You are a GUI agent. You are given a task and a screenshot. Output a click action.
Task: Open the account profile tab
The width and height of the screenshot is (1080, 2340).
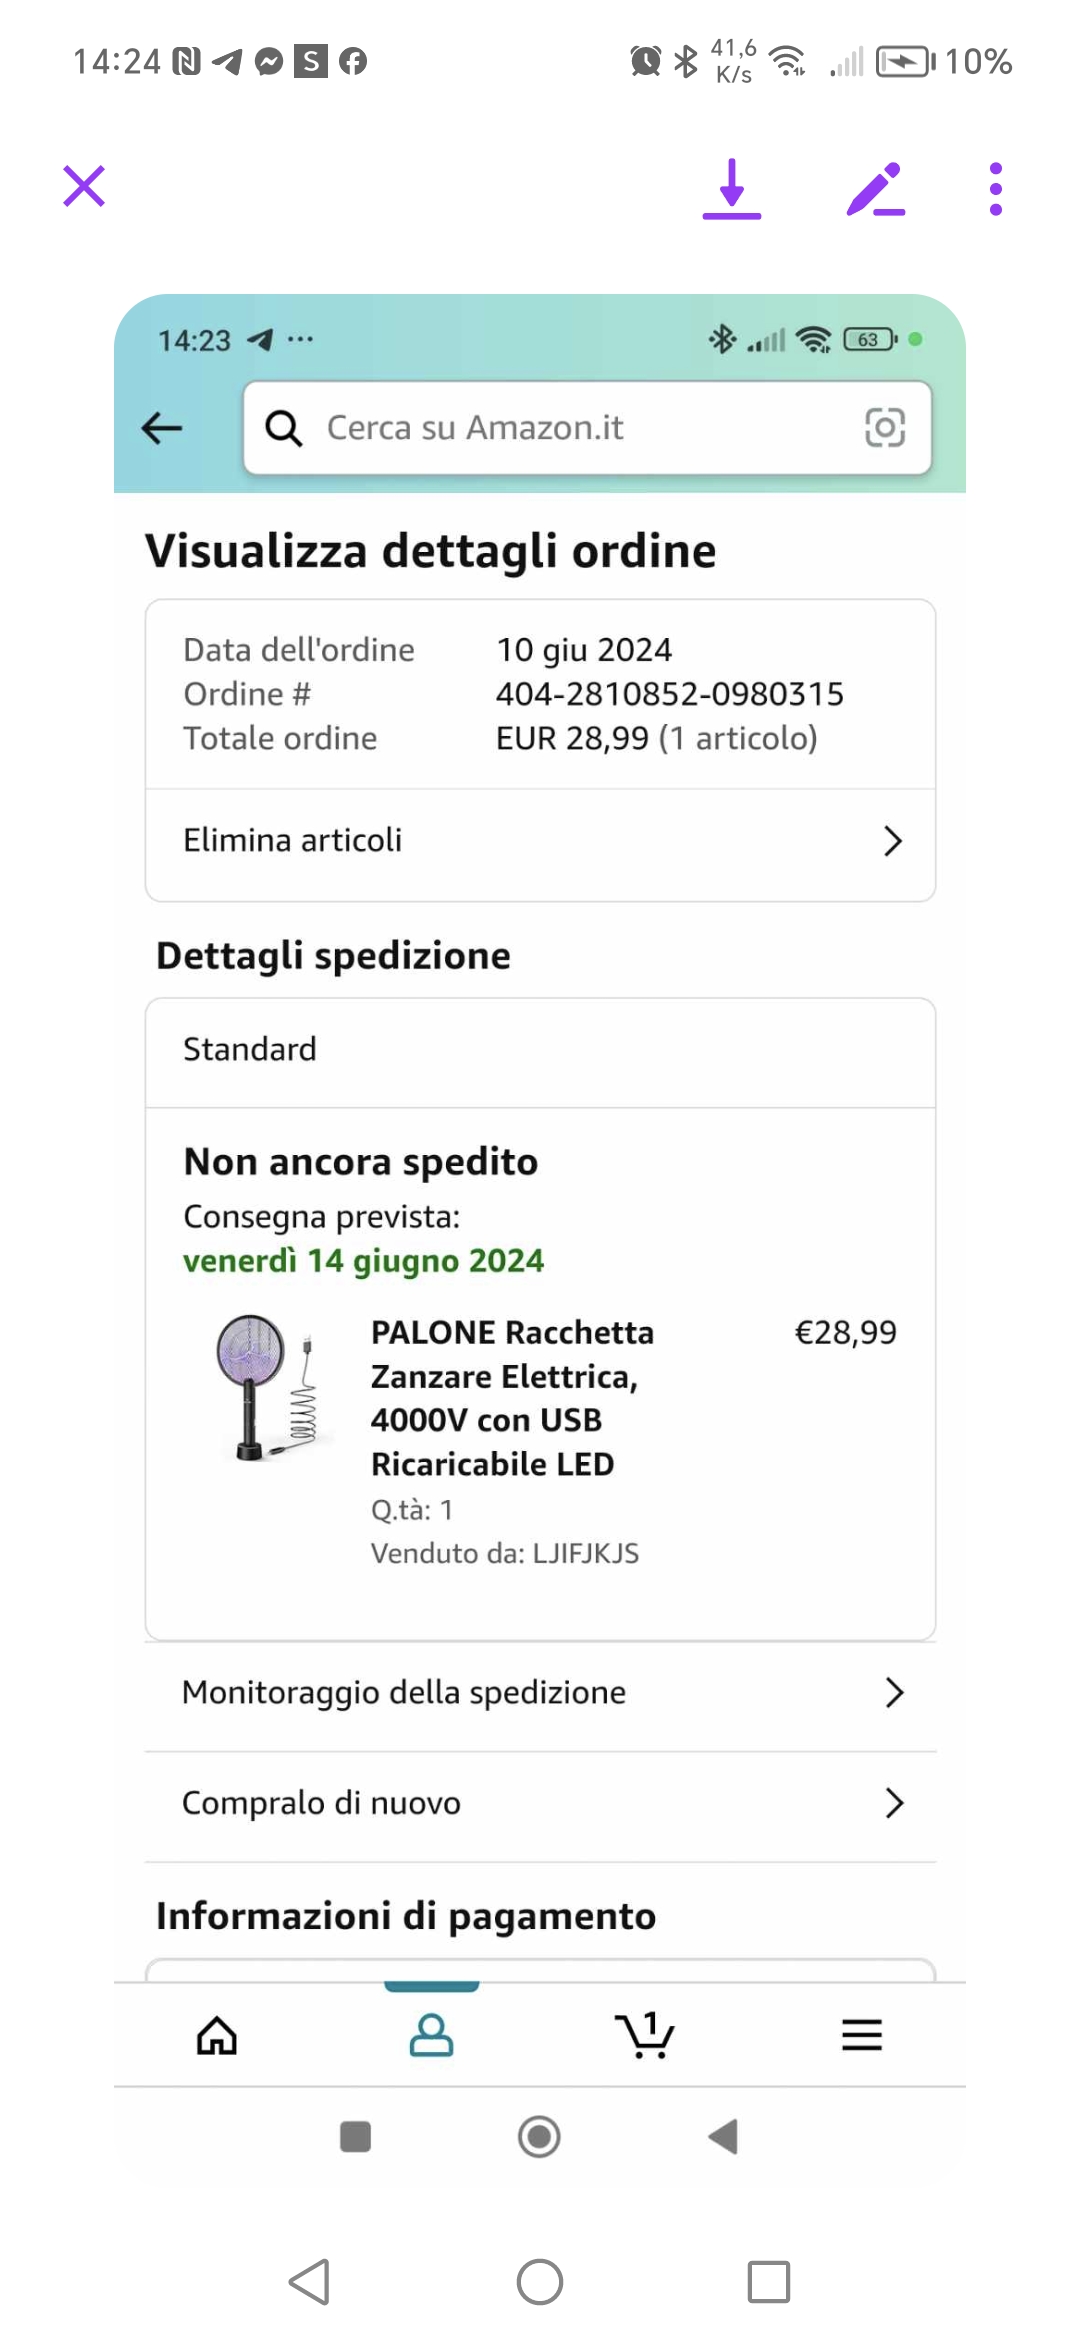tap(431, 2035)
